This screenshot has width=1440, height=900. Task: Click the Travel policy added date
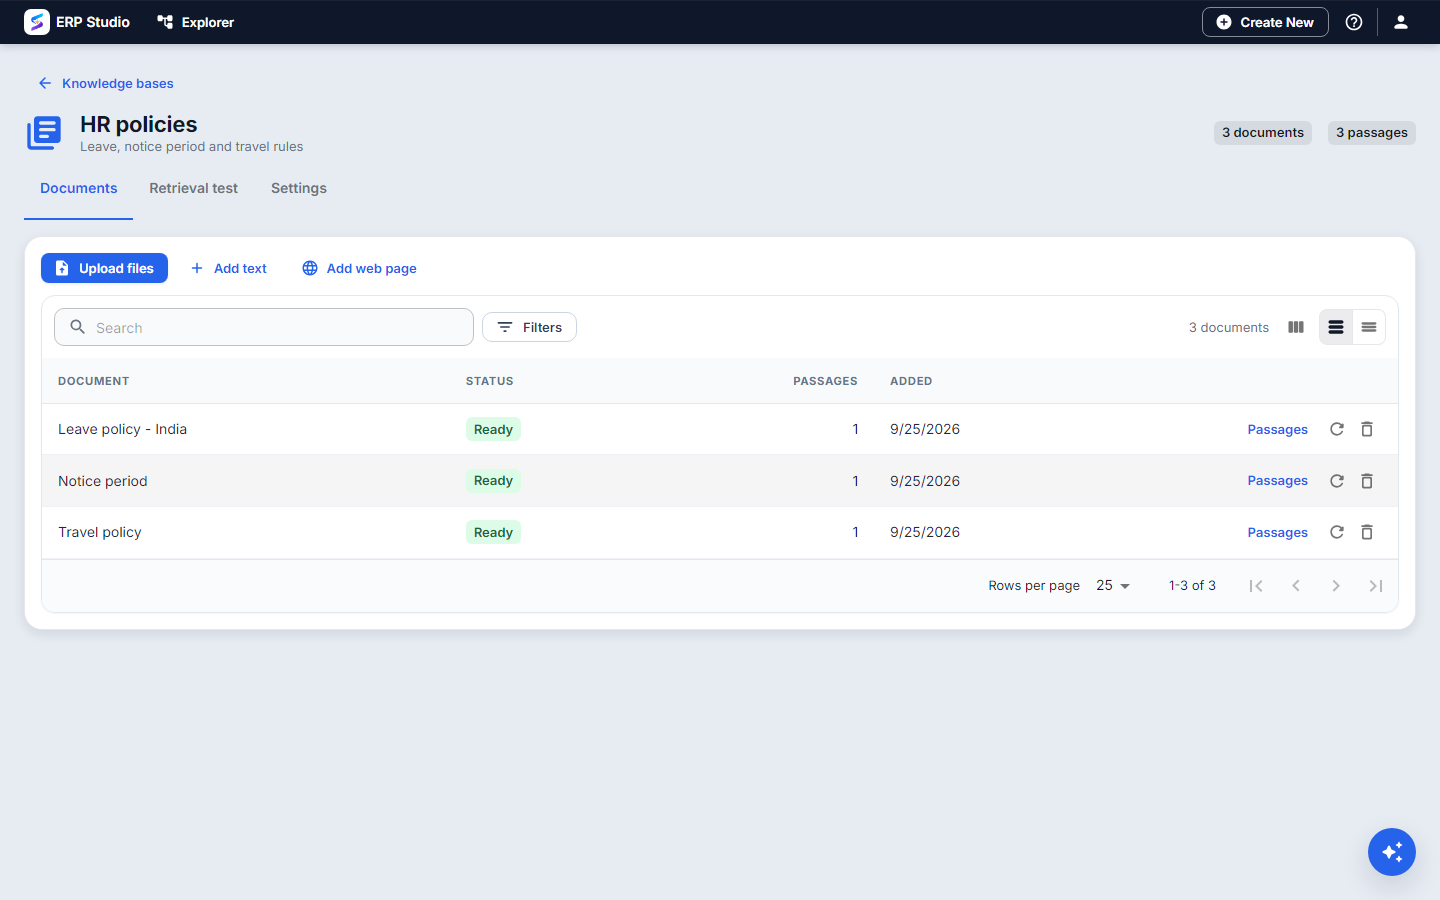point(925,532)
